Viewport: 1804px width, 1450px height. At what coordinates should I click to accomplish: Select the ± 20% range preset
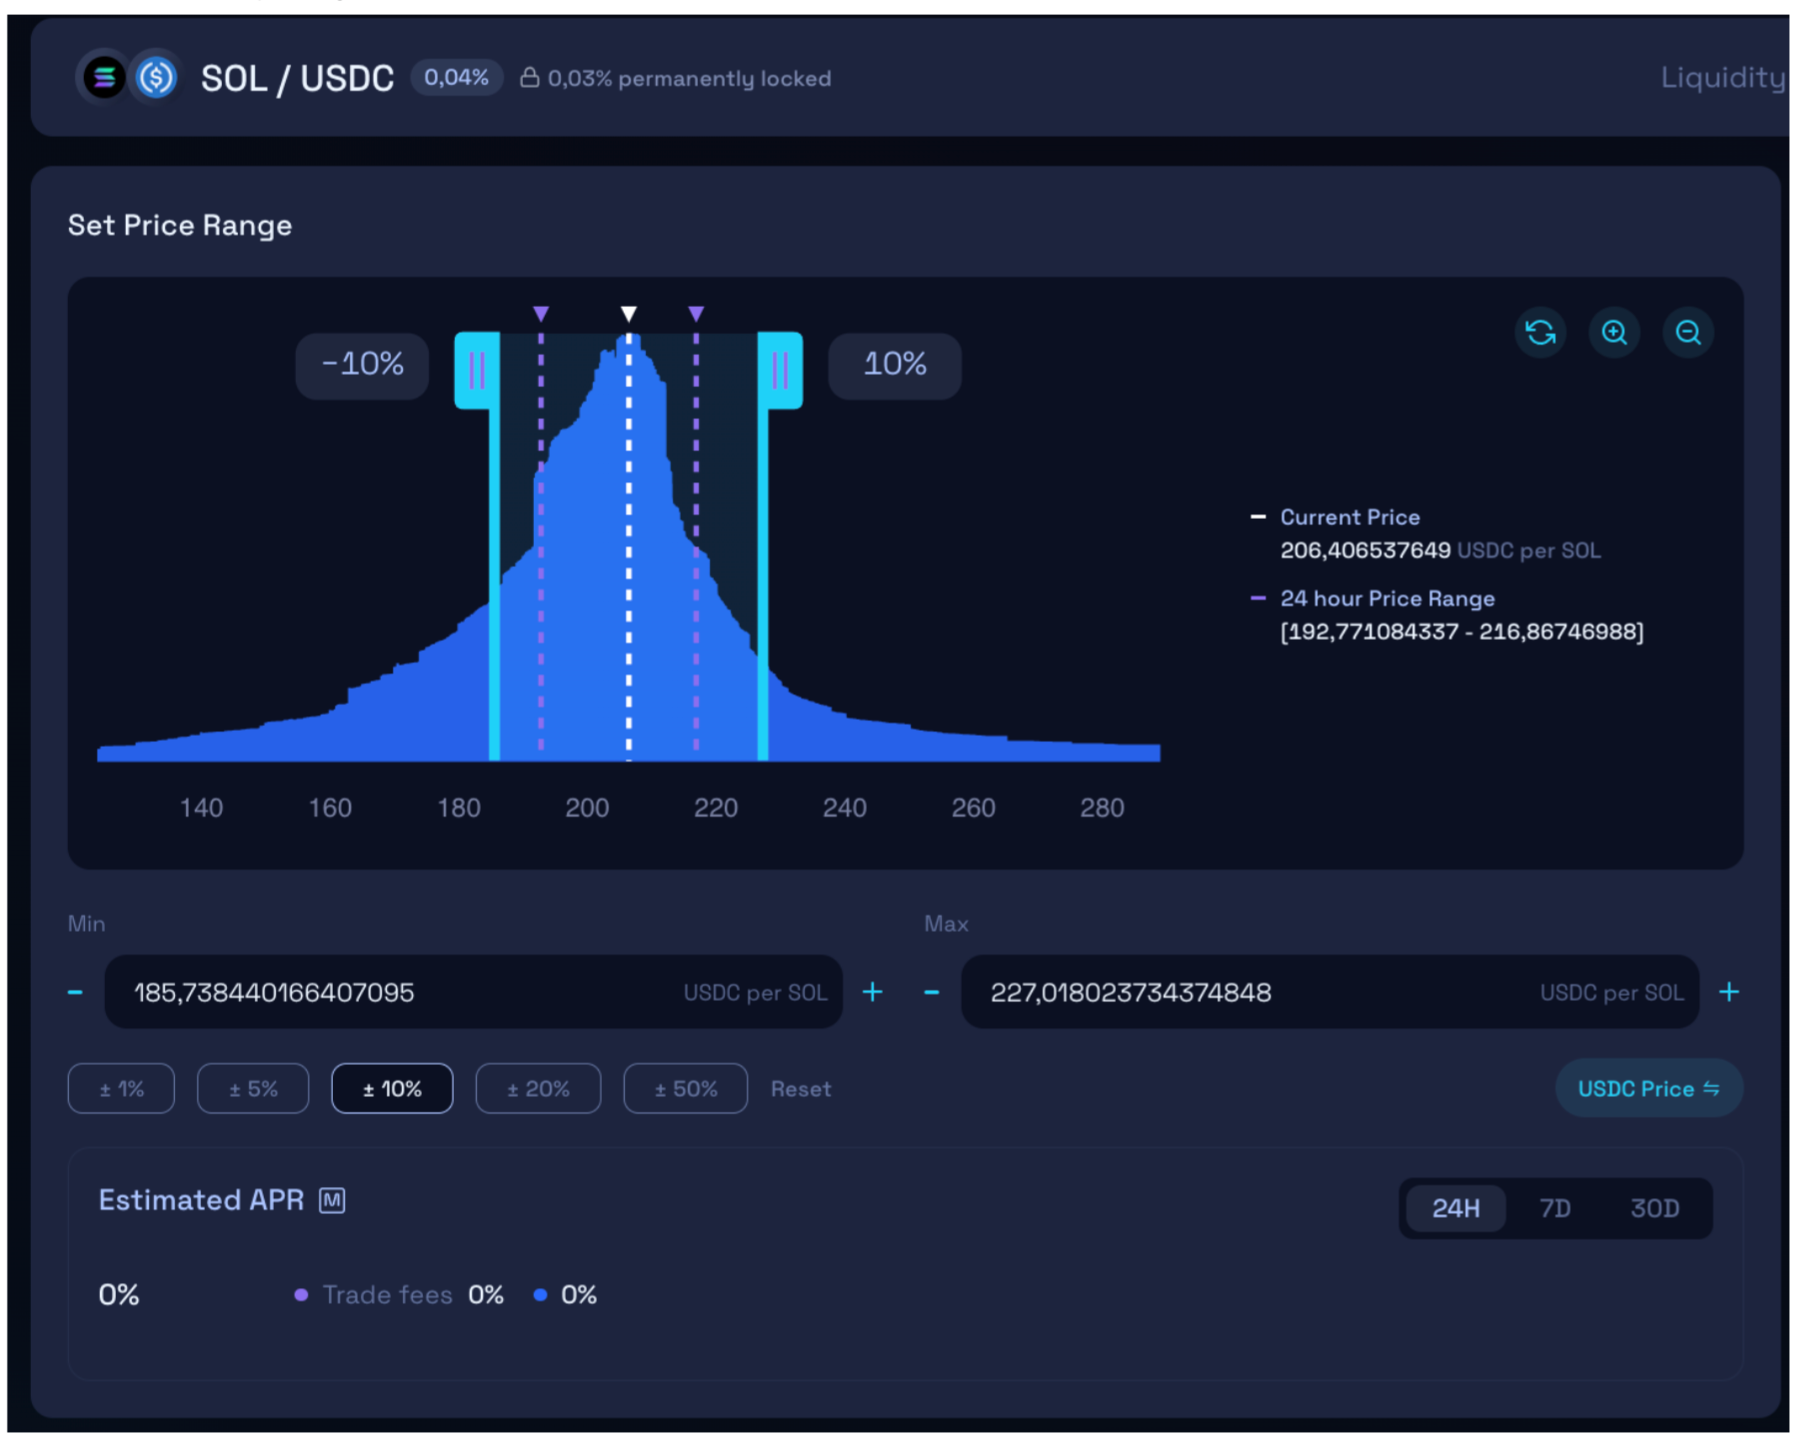pyautogui.click(x=538, y=1089)
